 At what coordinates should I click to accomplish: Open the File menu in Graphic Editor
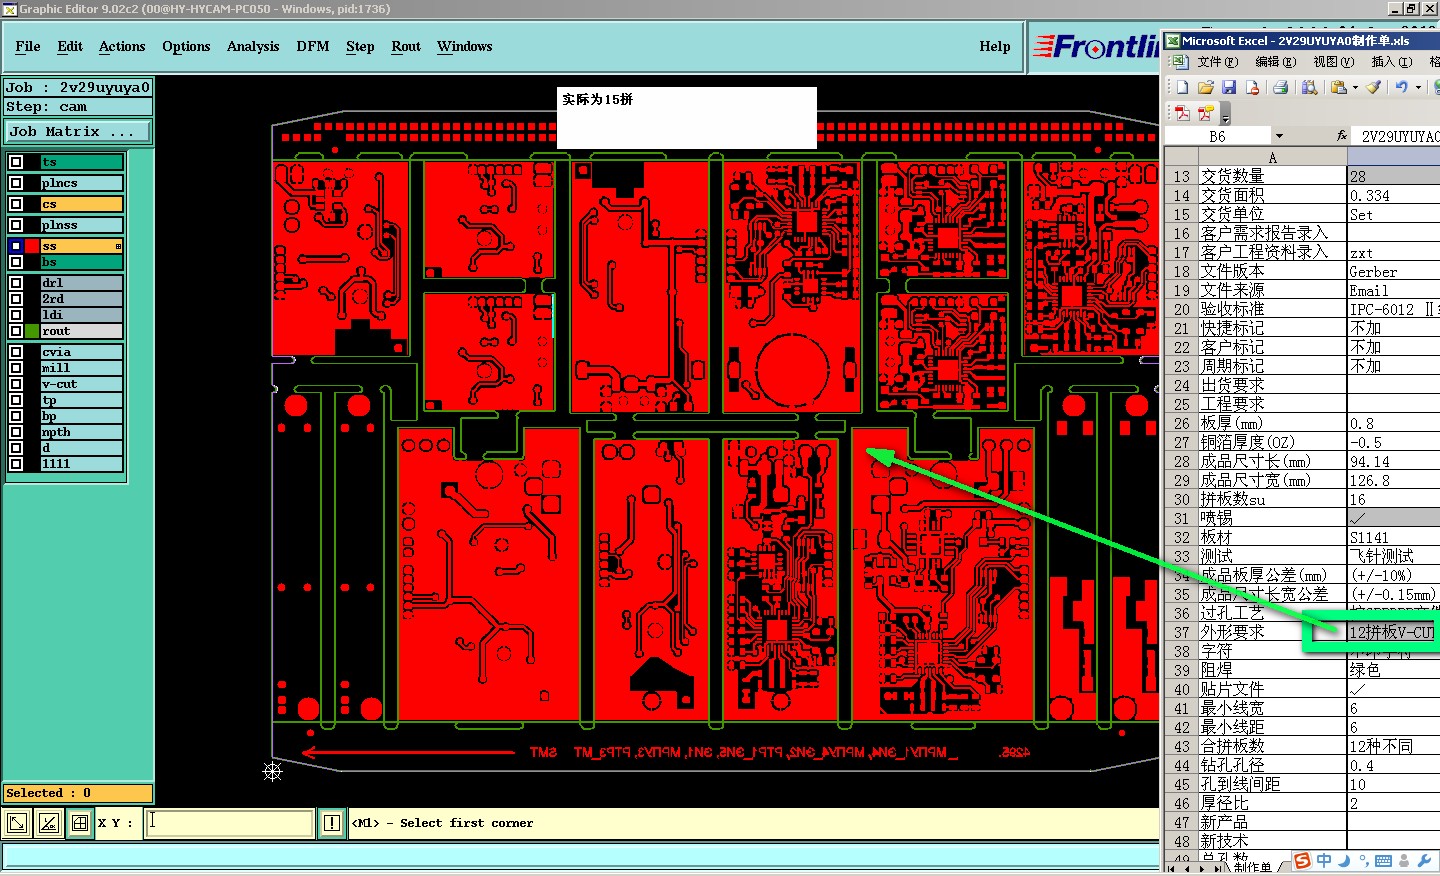click(28, 46)
